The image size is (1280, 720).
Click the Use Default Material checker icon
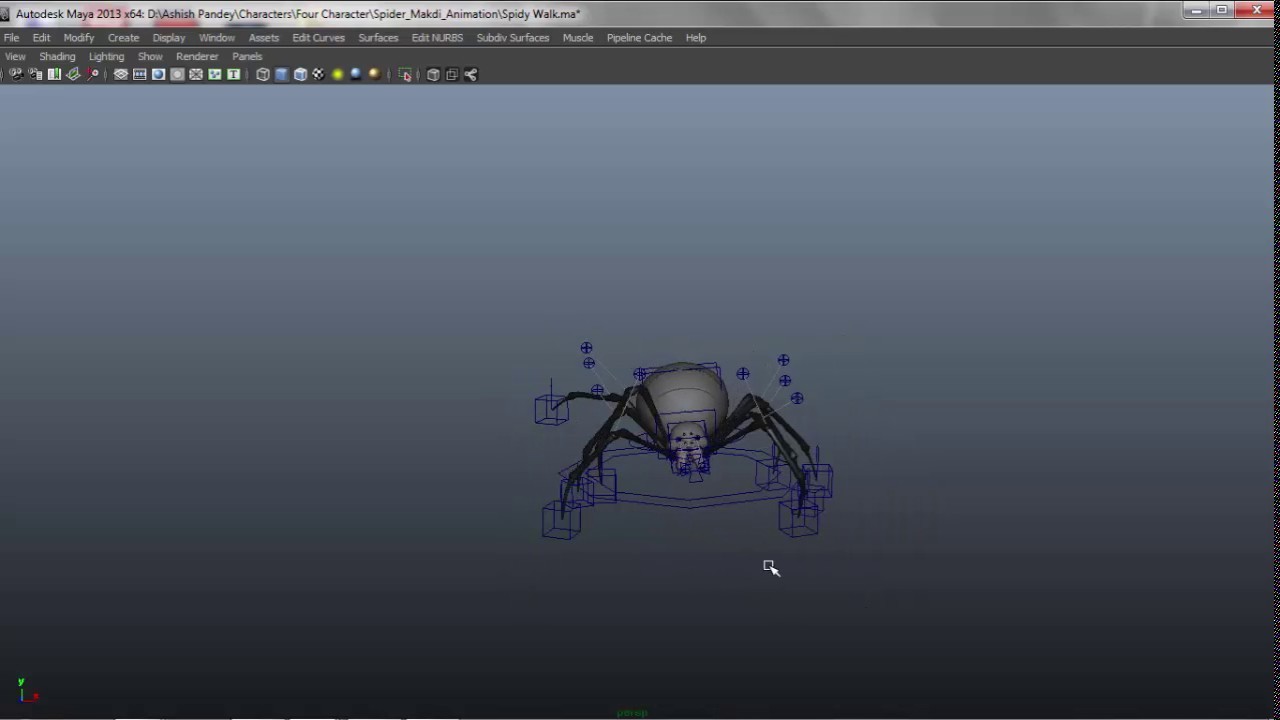[x=318, y=74]
